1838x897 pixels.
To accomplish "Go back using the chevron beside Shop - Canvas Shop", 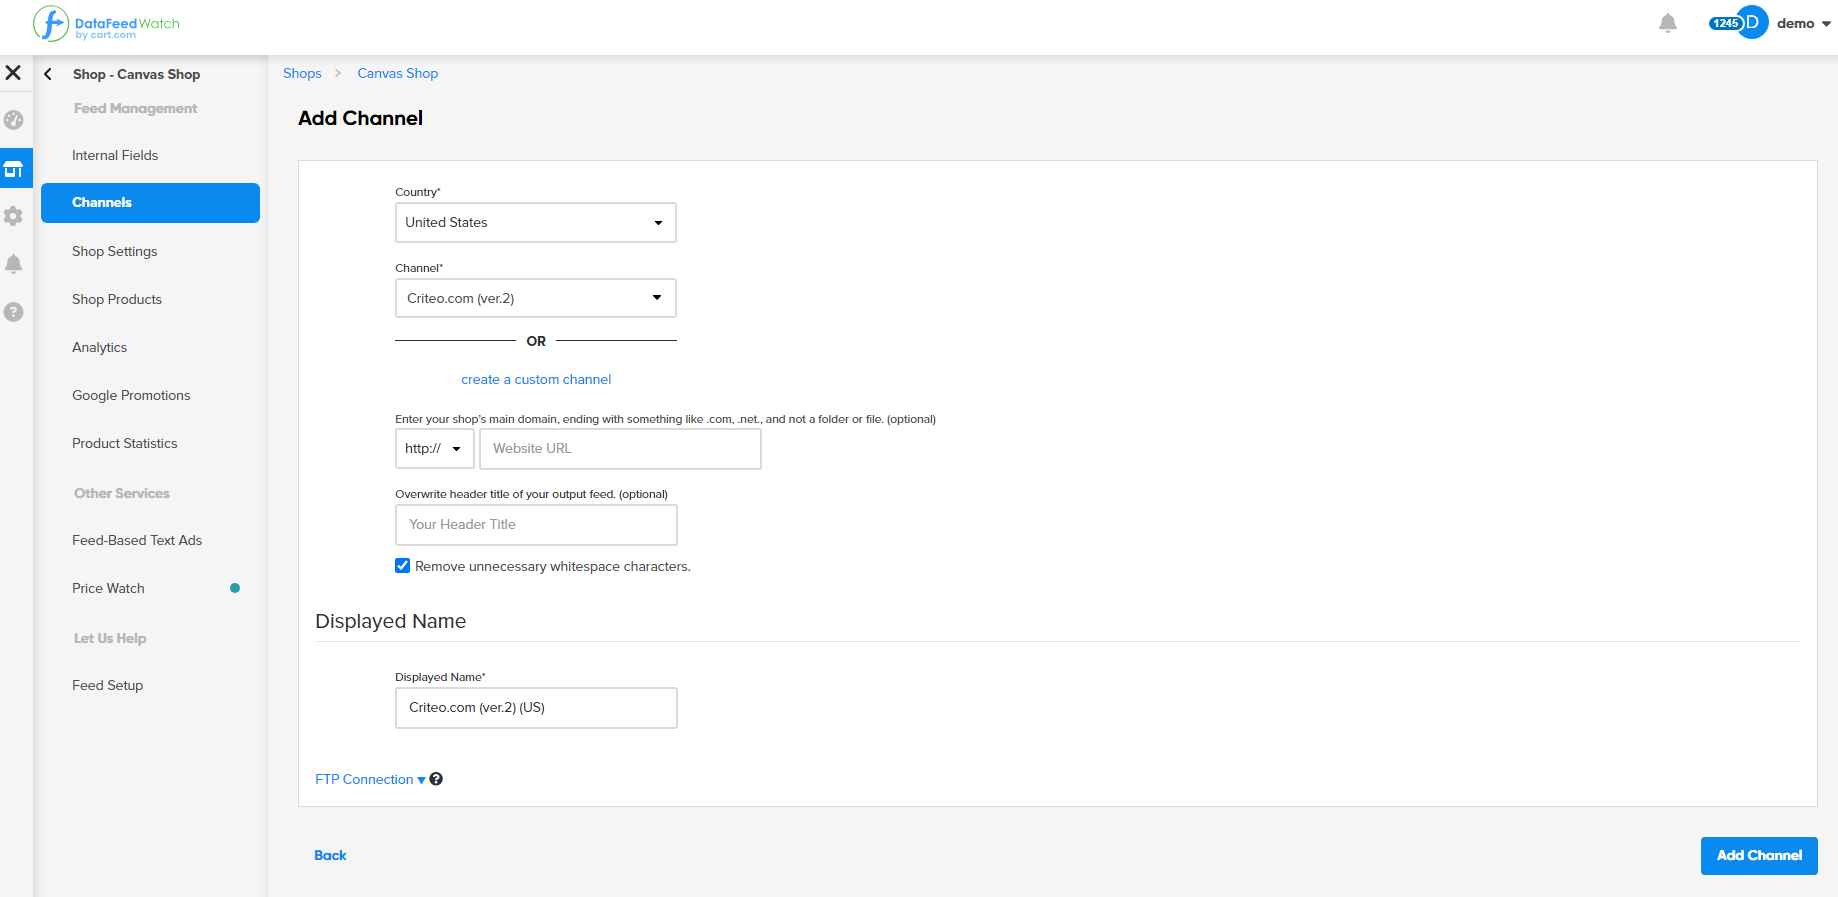I will coord(48,74).
